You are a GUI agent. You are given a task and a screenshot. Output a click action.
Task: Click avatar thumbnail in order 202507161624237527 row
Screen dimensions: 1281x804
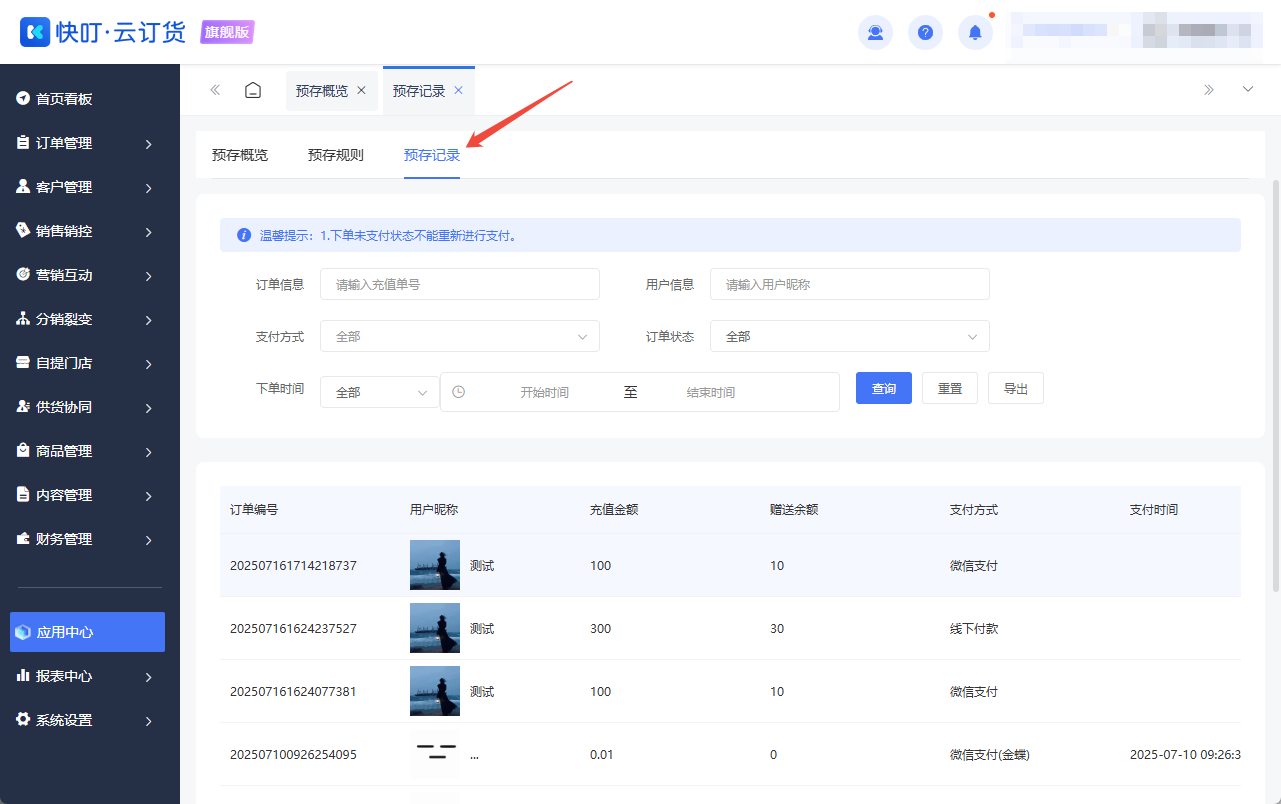coord(435,628)
